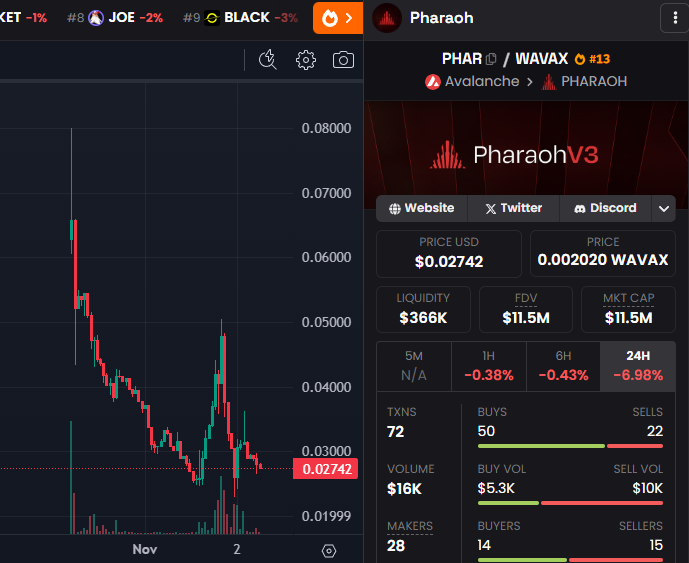Click the VOLUME value $16K

click(x=404, y=489)
